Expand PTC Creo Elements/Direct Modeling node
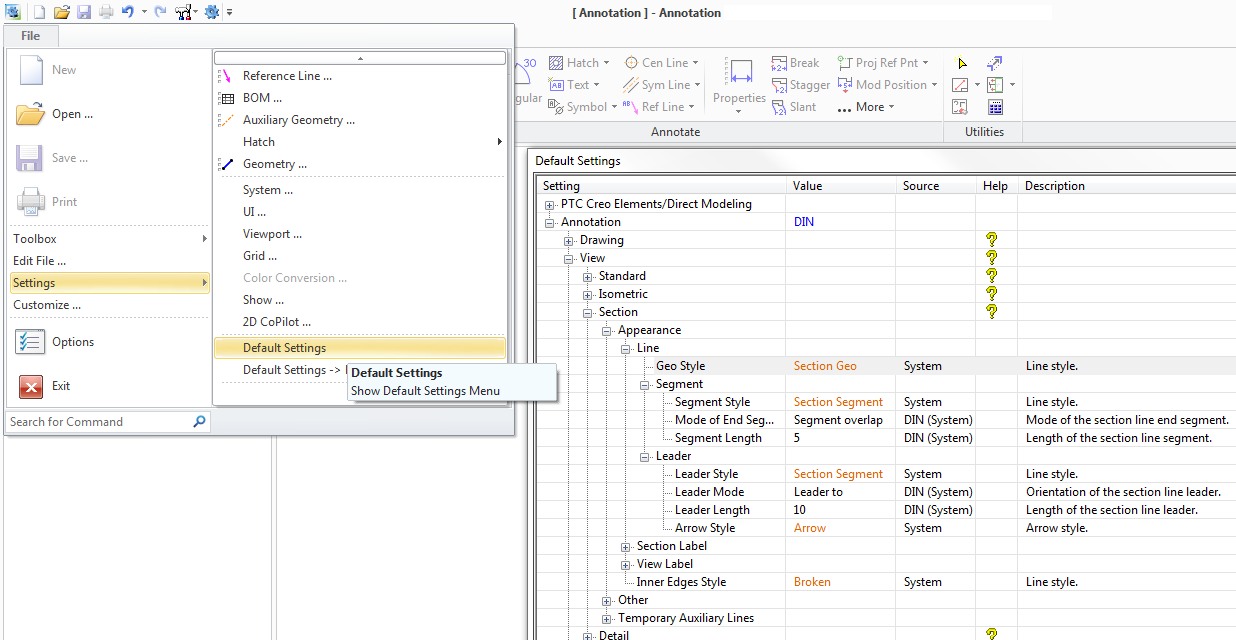The height and width of the screenshot is (640, 1236). pyautogui.click(x=550, y=204)
